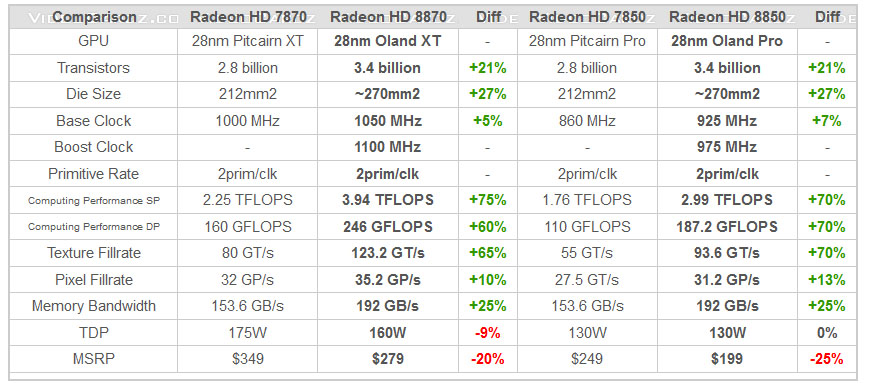Select the Comparison header cell

[x=94, y=17]
